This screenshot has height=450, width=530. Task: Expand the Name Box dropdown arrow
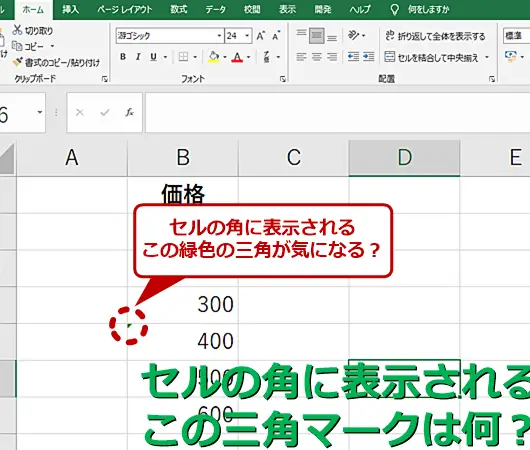coord(40,112)
